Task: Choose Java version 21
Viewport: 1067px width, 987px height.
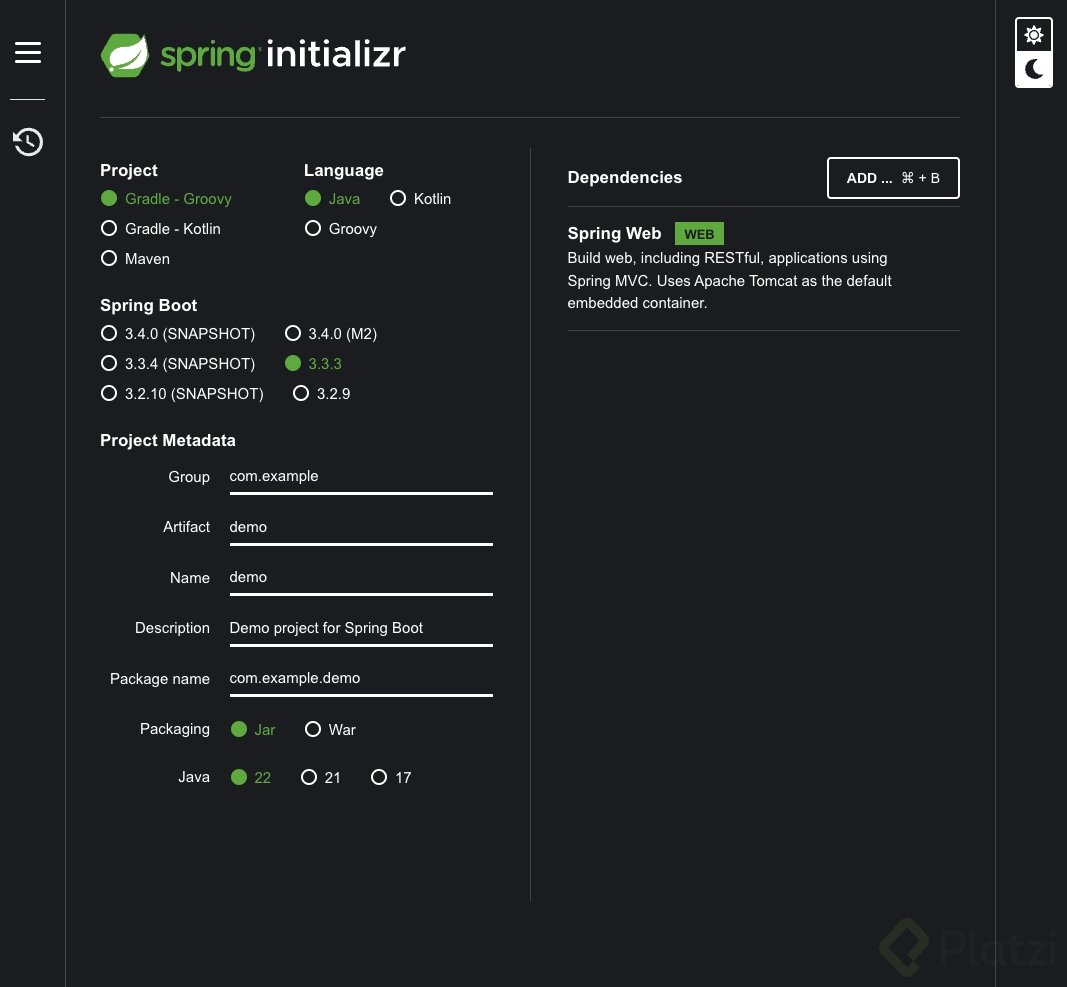Action: (x=321, y=777)
